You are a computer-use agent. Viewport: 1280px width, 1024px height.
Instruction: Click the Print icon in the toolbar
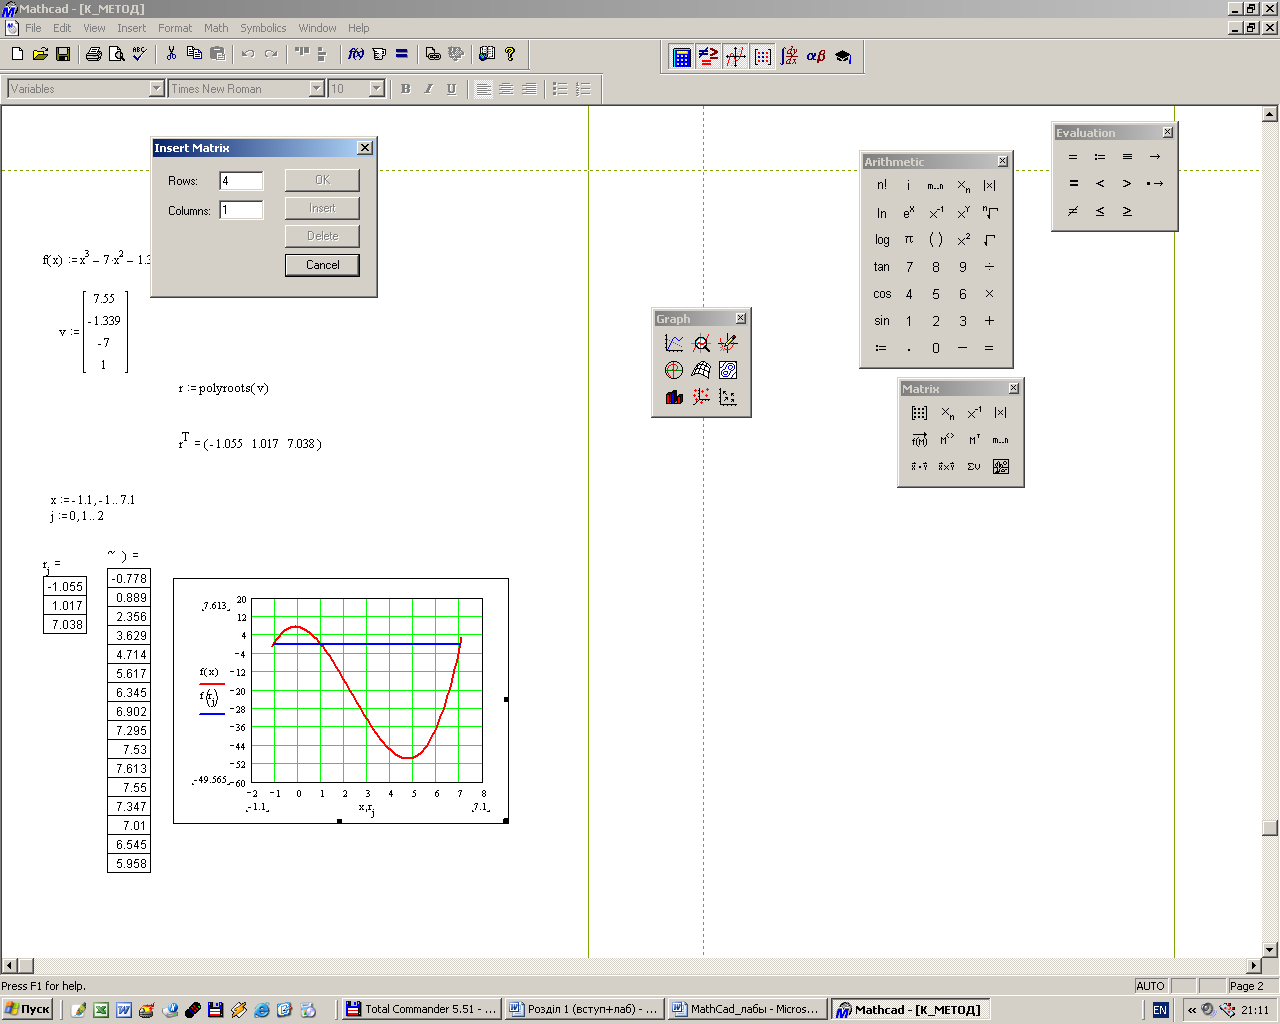click(94, 54)
